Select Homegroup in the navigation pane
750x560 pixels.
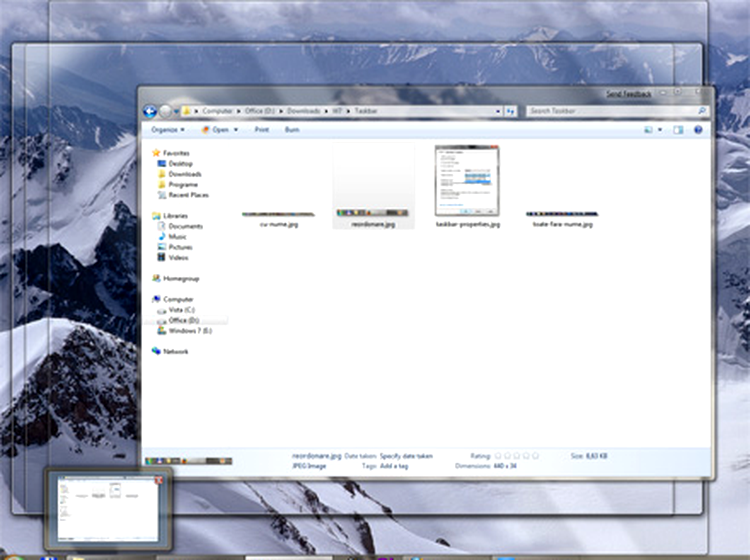181,279
